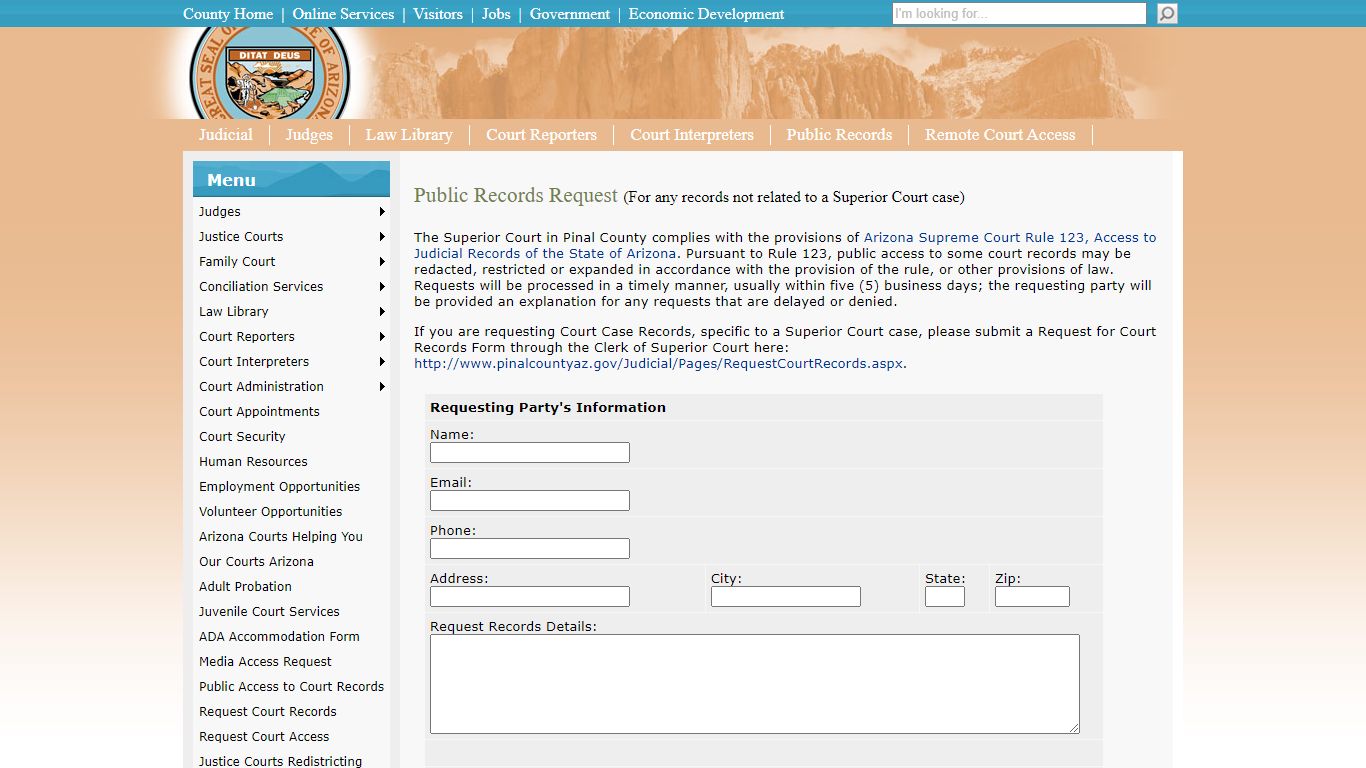Image resolution: width=1366 pixels, height=768 pixels.
Task: Select the Judicial navigation tab
Action: pos(226,135)
